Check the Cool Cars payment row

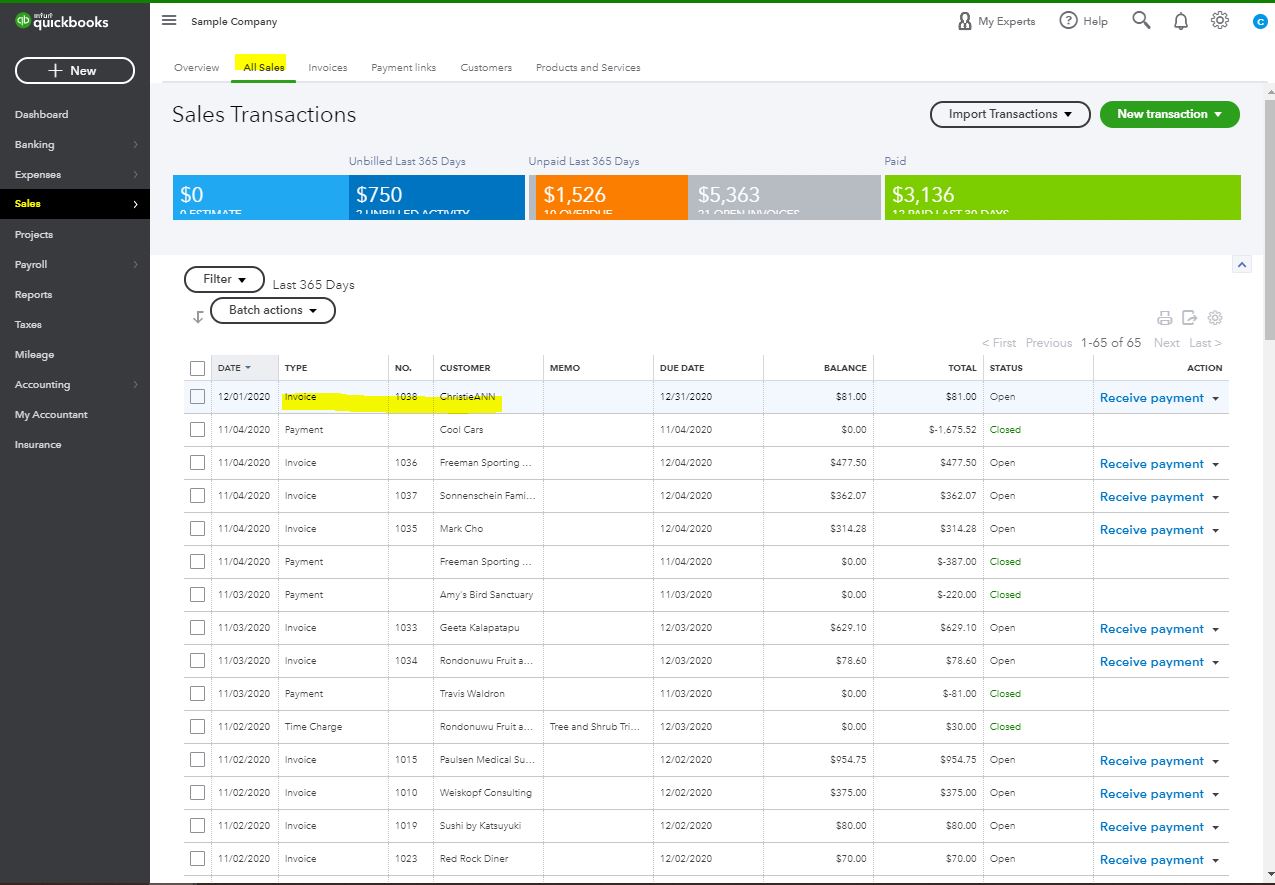point(197,430)
